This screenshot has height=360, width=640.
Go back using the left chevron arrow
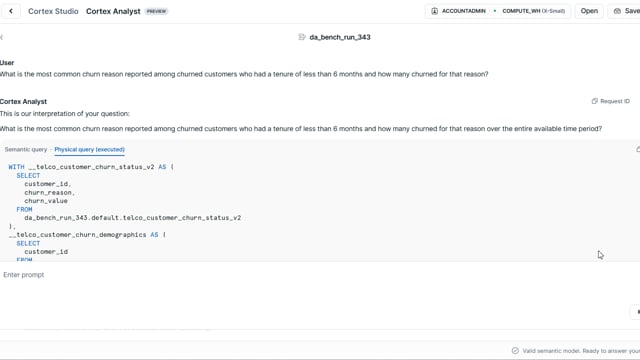(11, 11)
